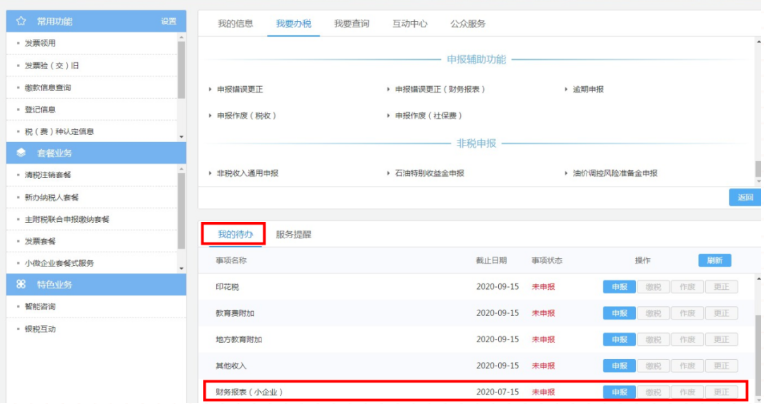Screen dimensions: 764x404
Task: Click 未申报 status in 其他收入 row
Action: [543, 366]
